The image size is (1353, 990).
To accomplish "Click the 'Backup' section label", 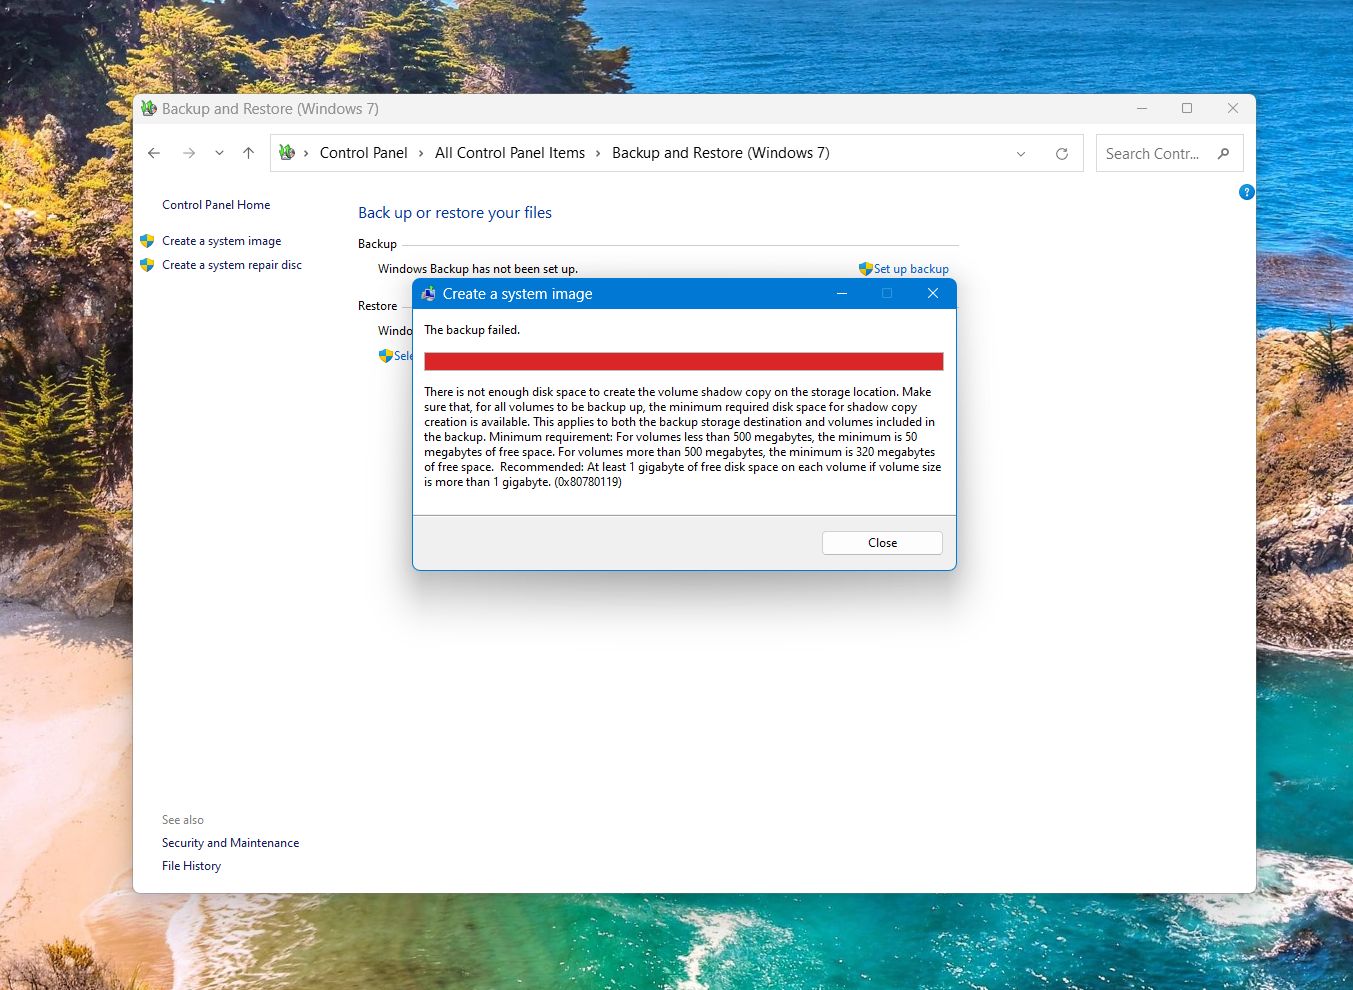I will (377, 244).
